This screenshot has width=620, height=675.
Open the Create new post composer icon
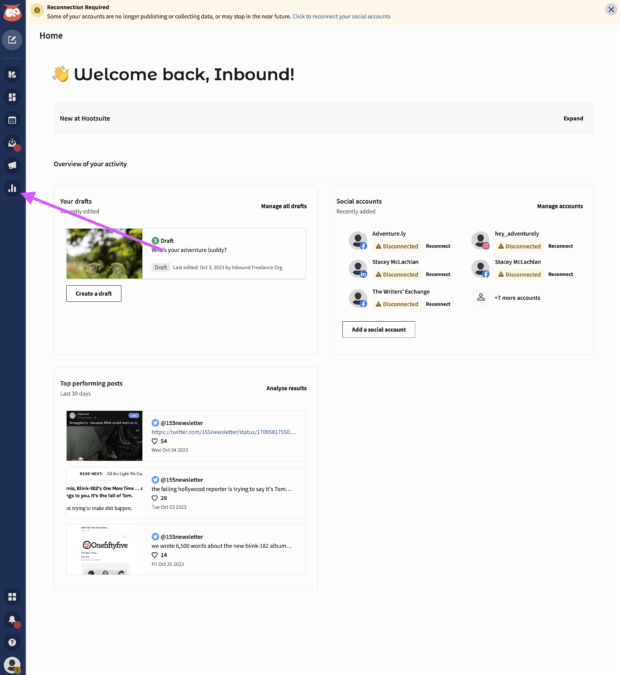click(x=12, y=40)
